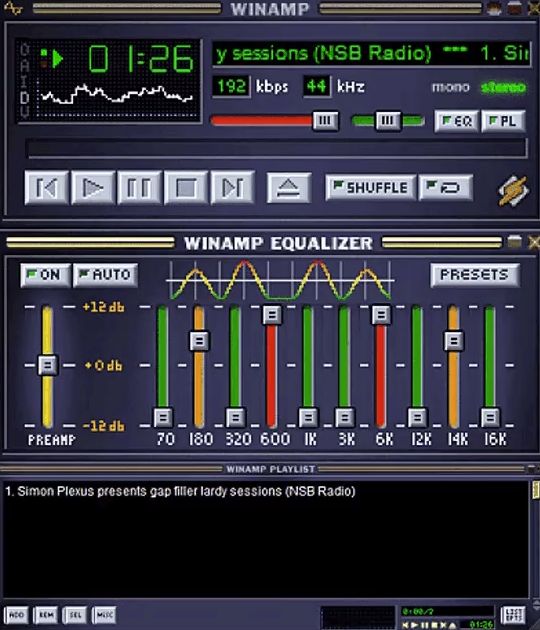Click the playlist mini eject button
The width and height of the screenshot is (540, 630).
click(x=452, y=625)
